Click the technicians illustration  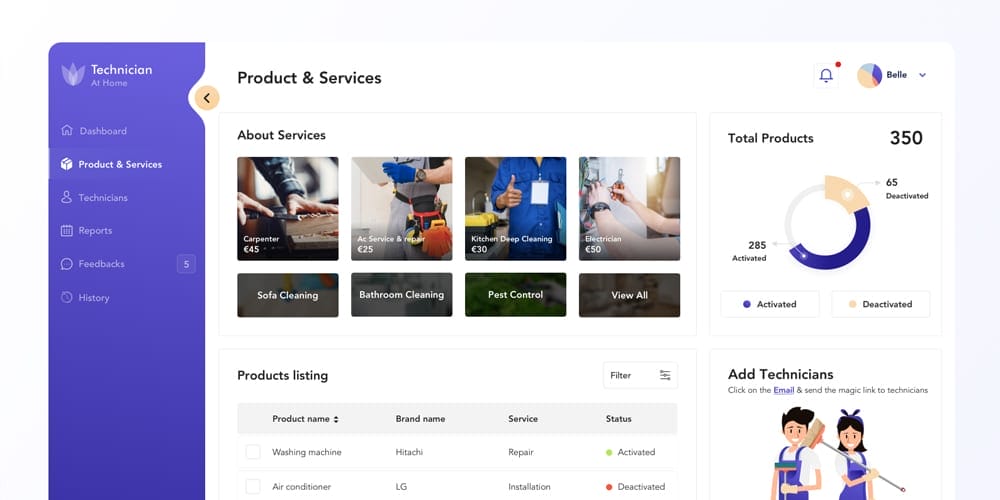pos(836,454)
